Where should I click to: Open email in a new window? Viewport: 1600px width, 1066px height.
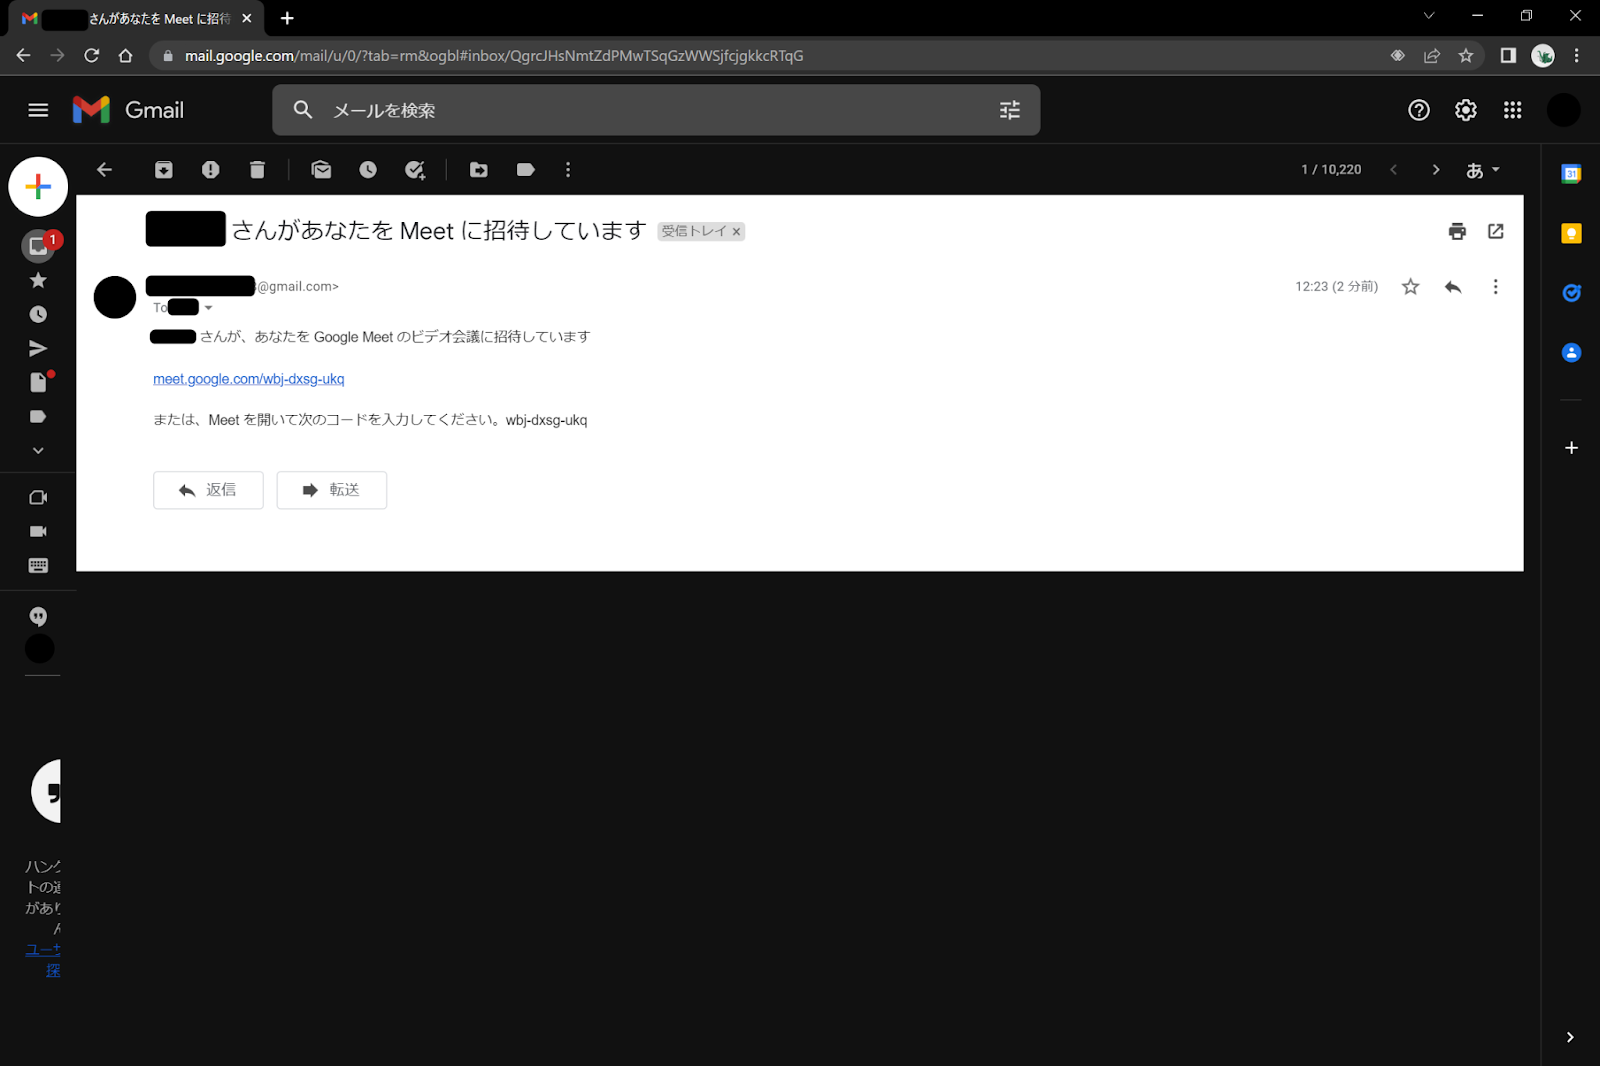click(x=1496, y=231)
